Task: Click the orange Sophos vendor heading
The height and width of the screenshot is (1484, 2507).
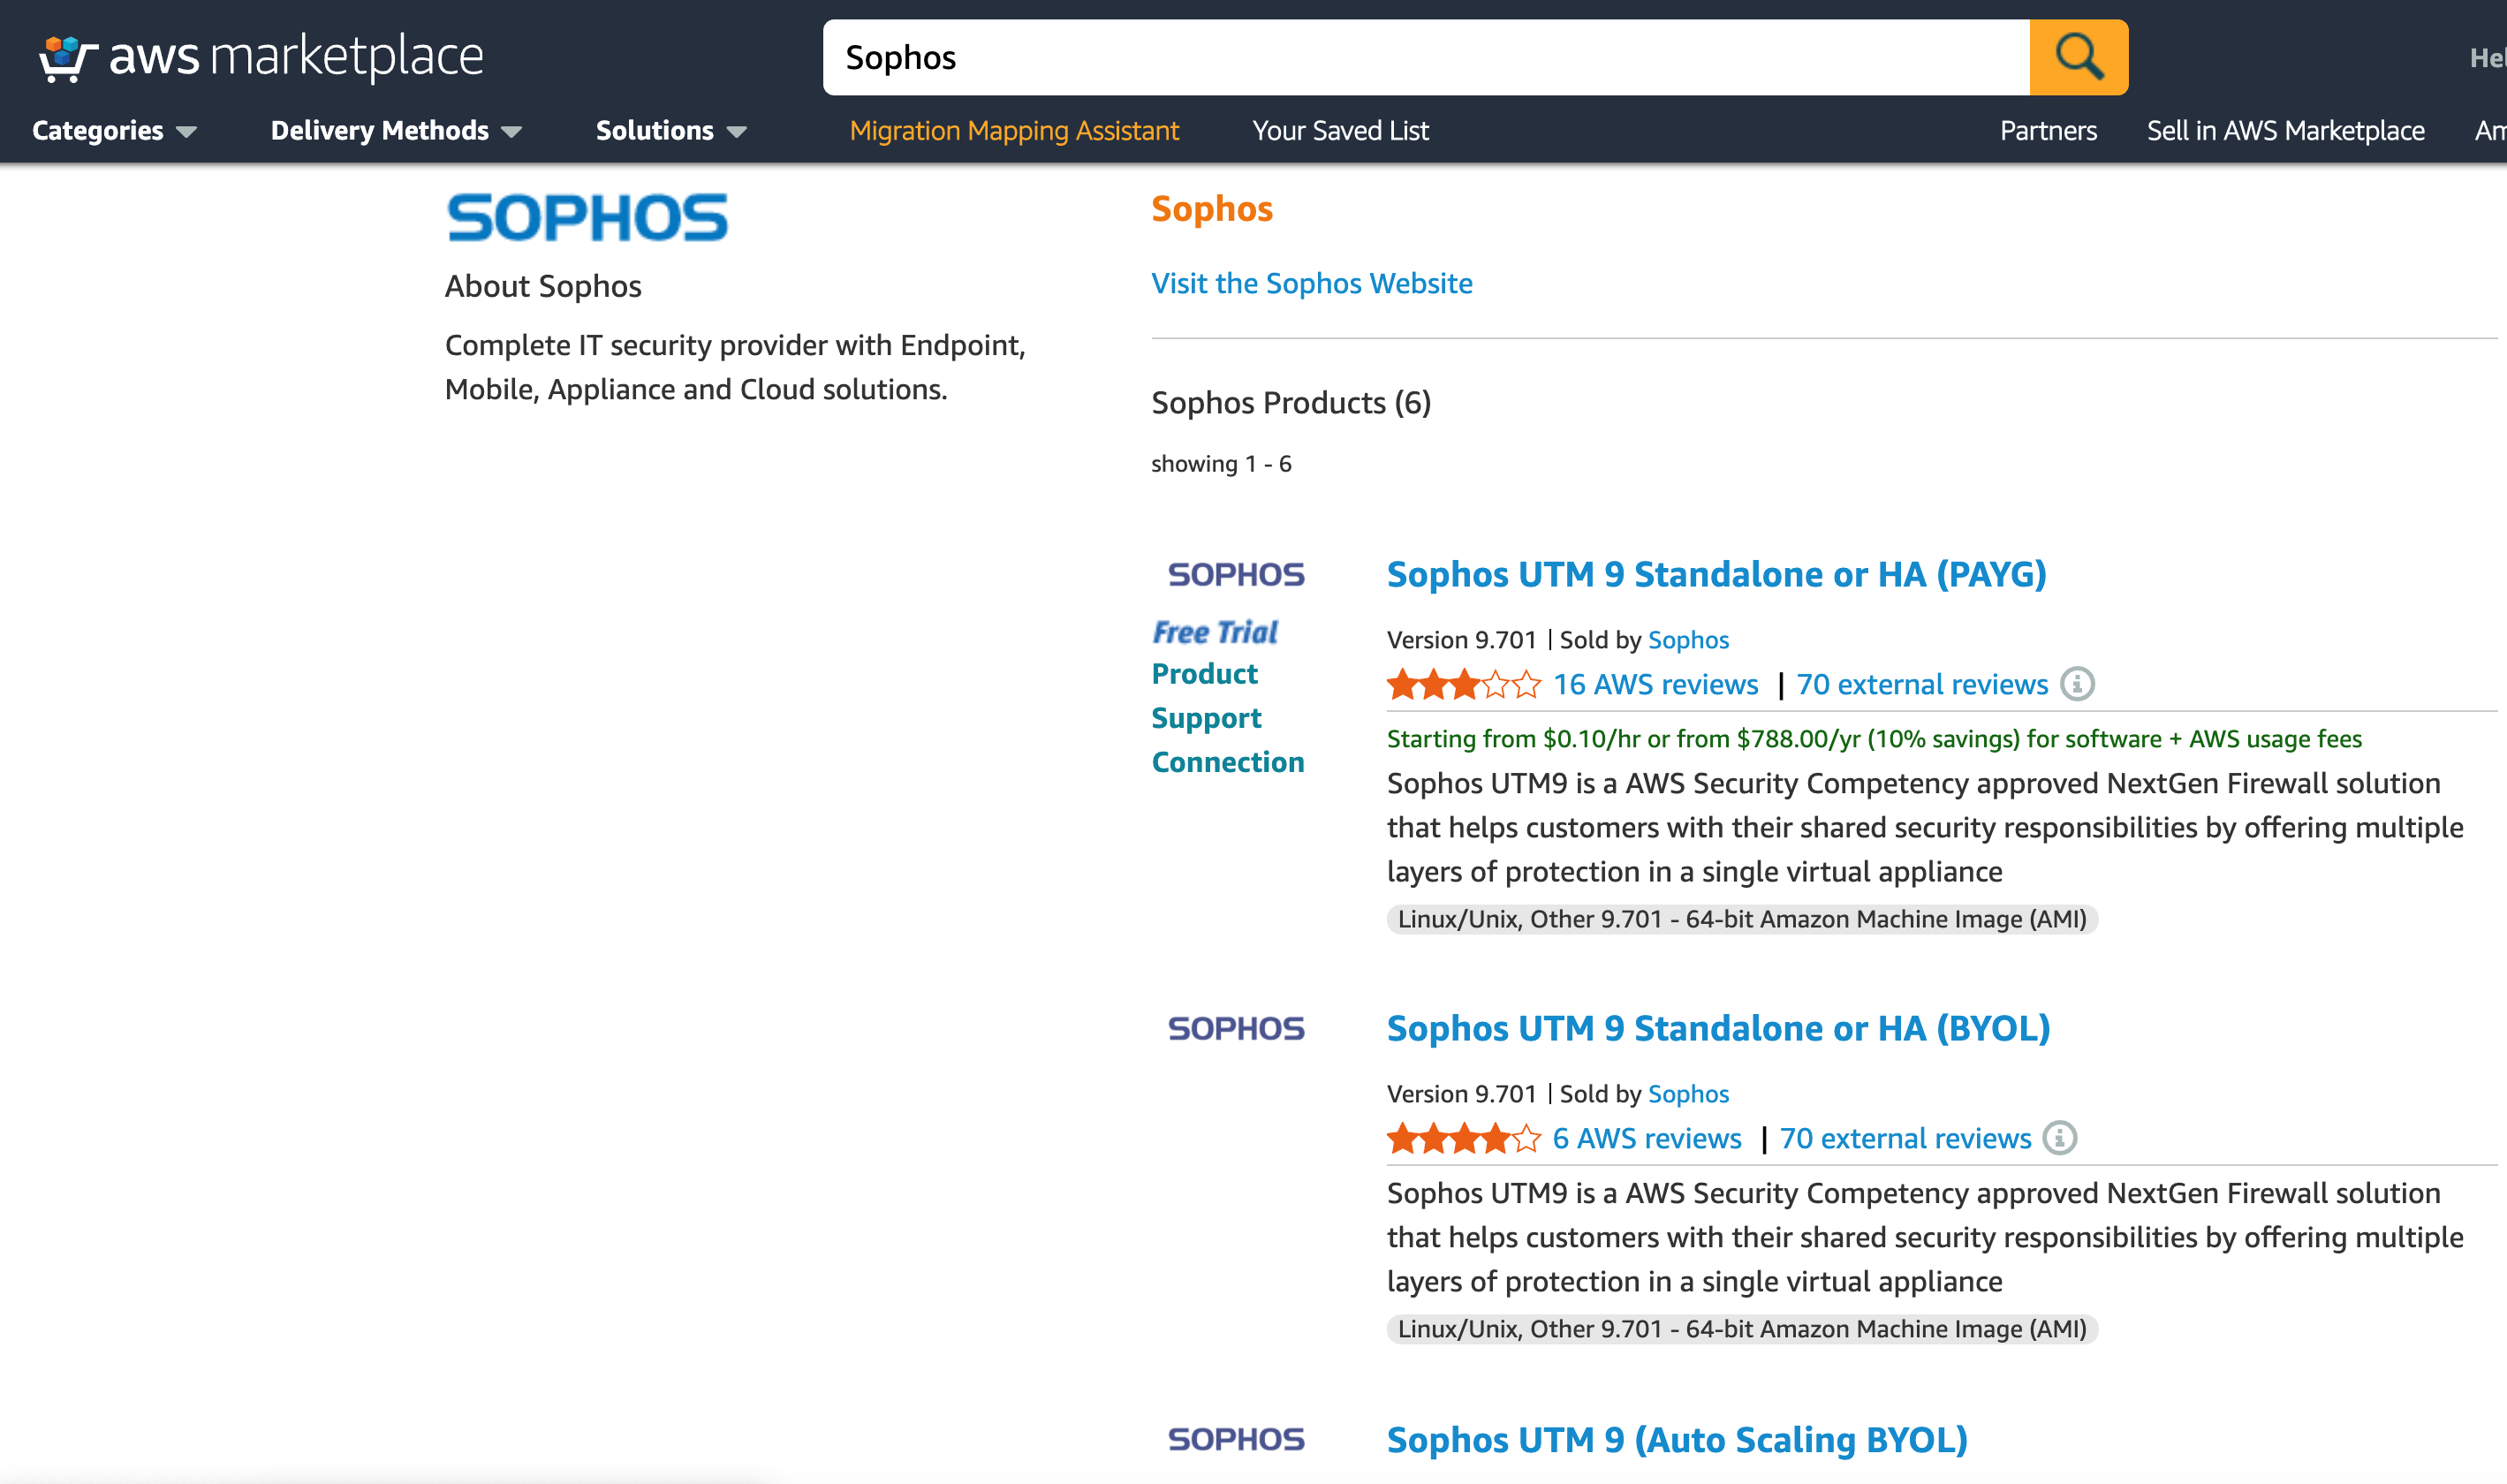Action: (1212, 209)
